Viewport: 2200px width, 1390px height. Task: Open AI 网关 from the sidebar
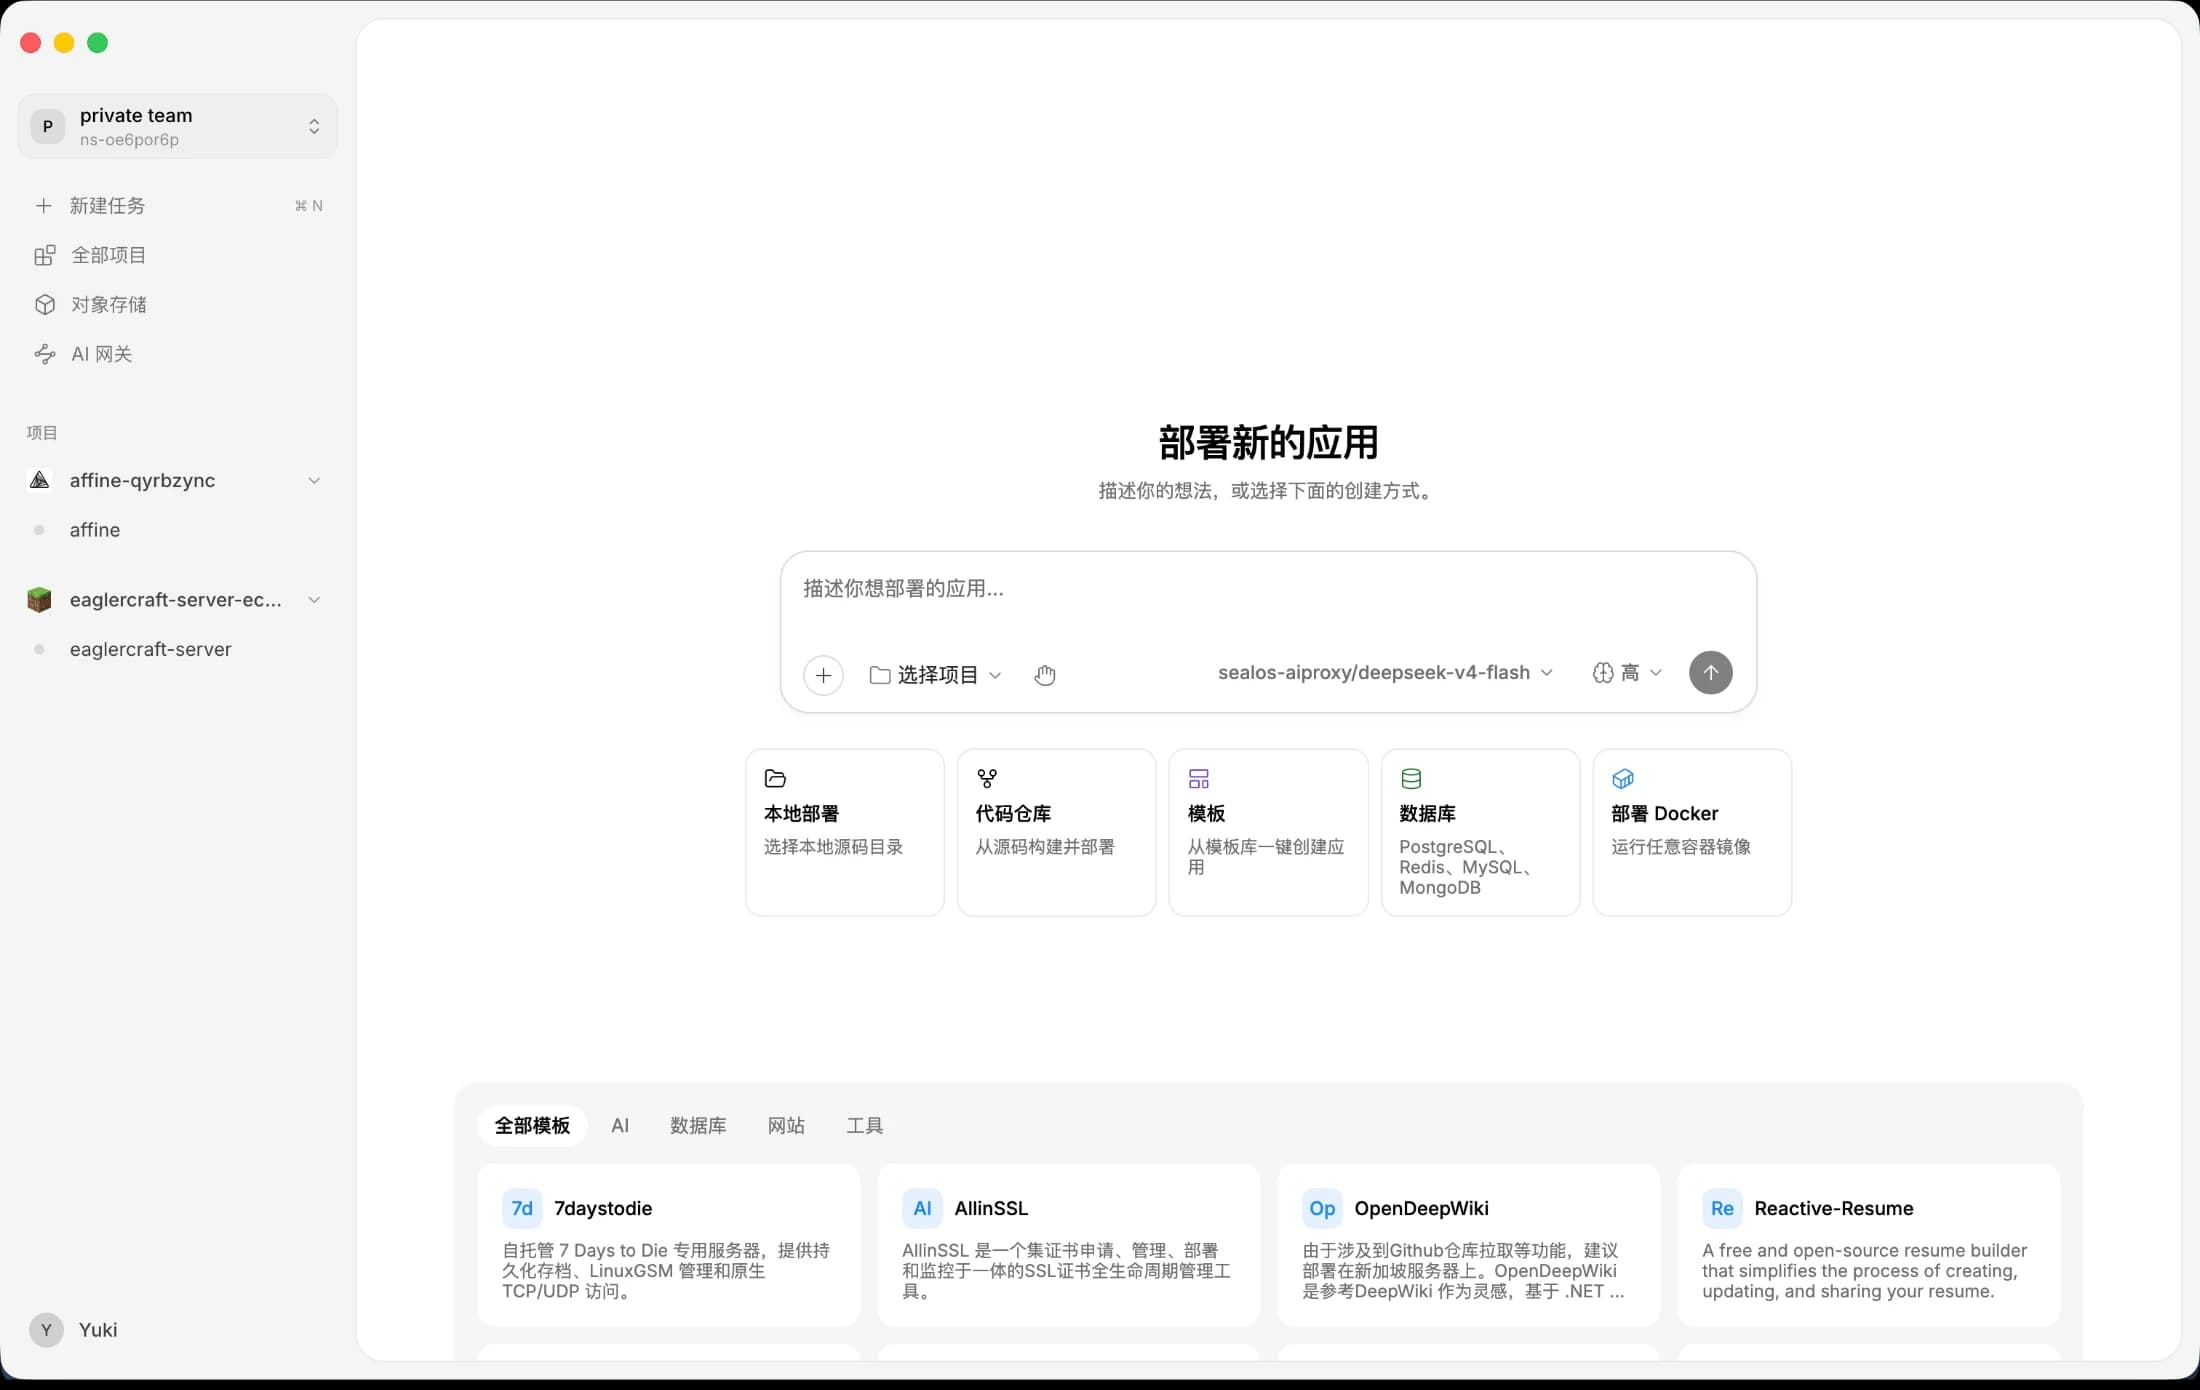[177, 354]
